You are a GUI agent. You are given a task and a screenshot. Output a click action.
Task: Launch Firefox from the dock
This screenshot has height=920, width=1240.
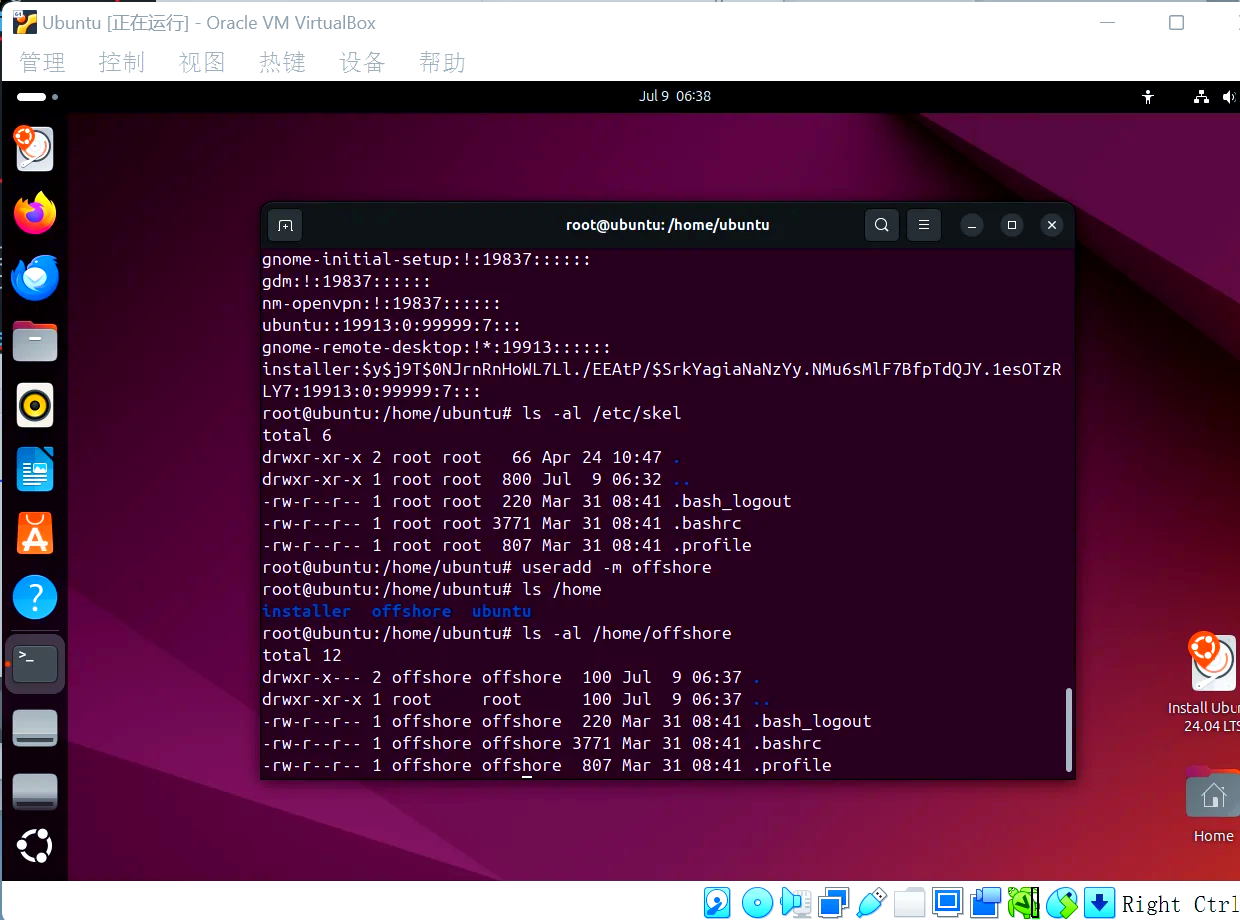click(x=35, y=213)
